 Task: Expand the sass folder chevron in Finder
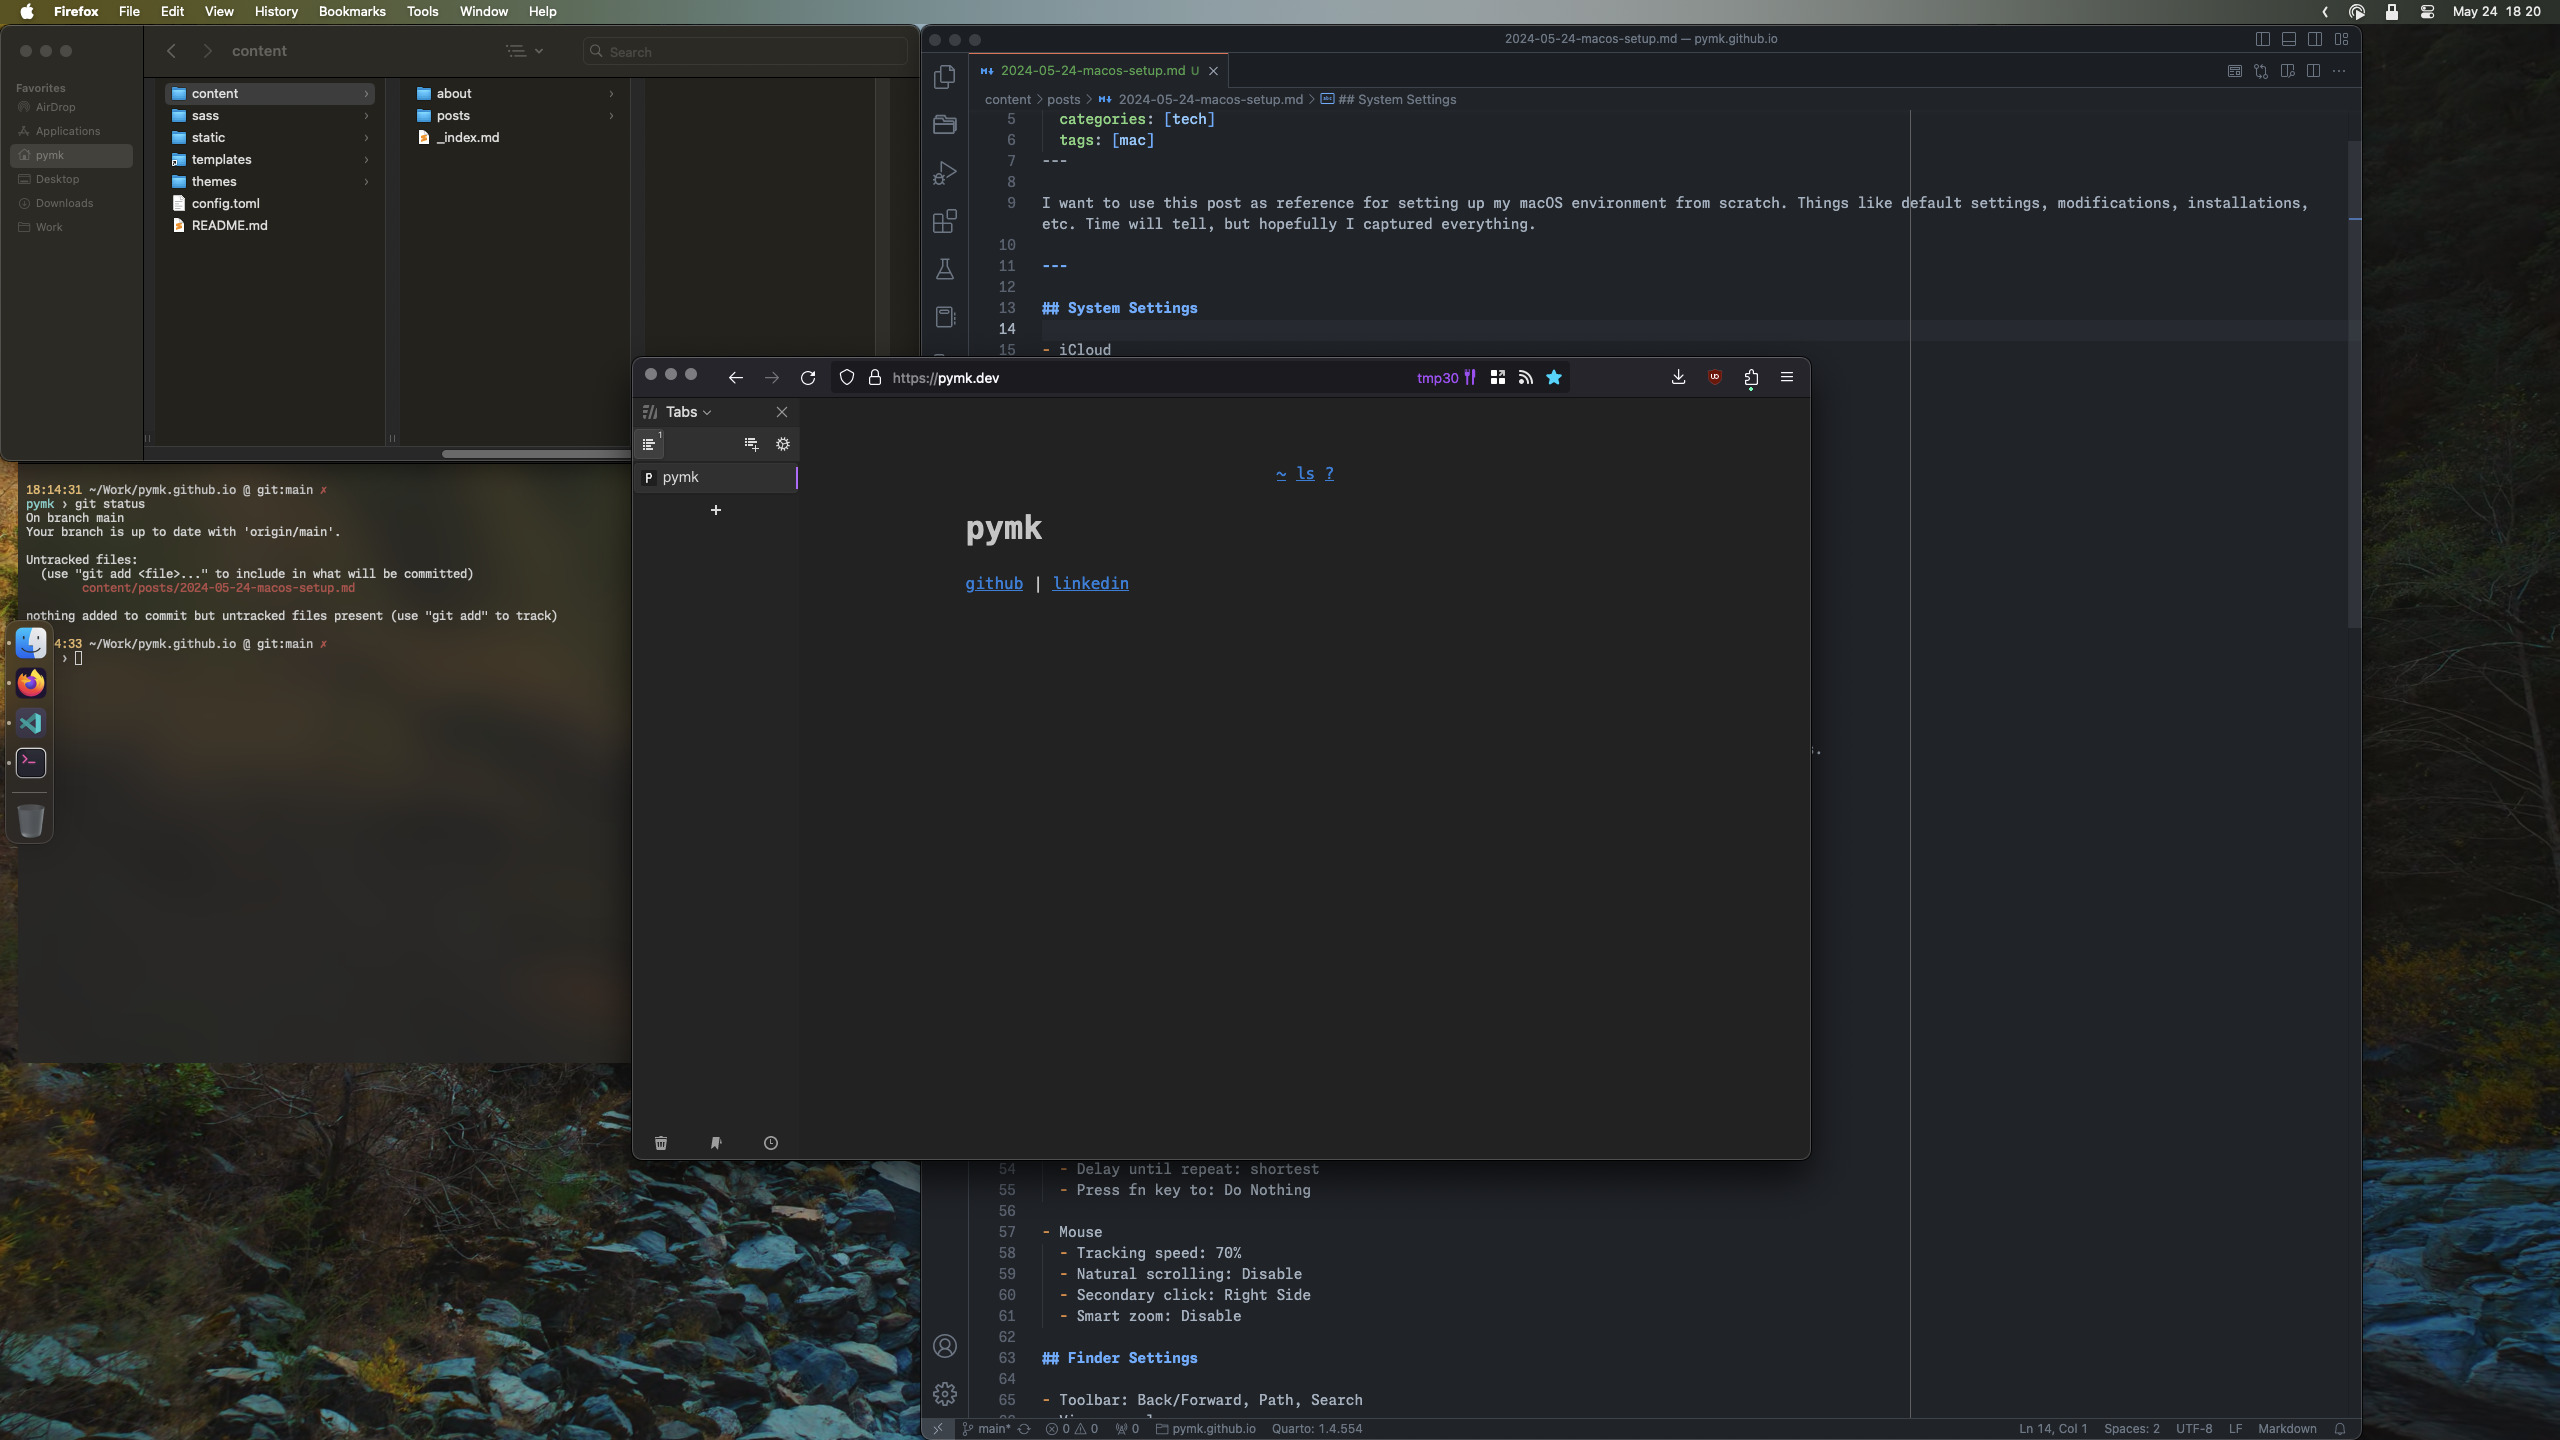(x=366, y=116)
